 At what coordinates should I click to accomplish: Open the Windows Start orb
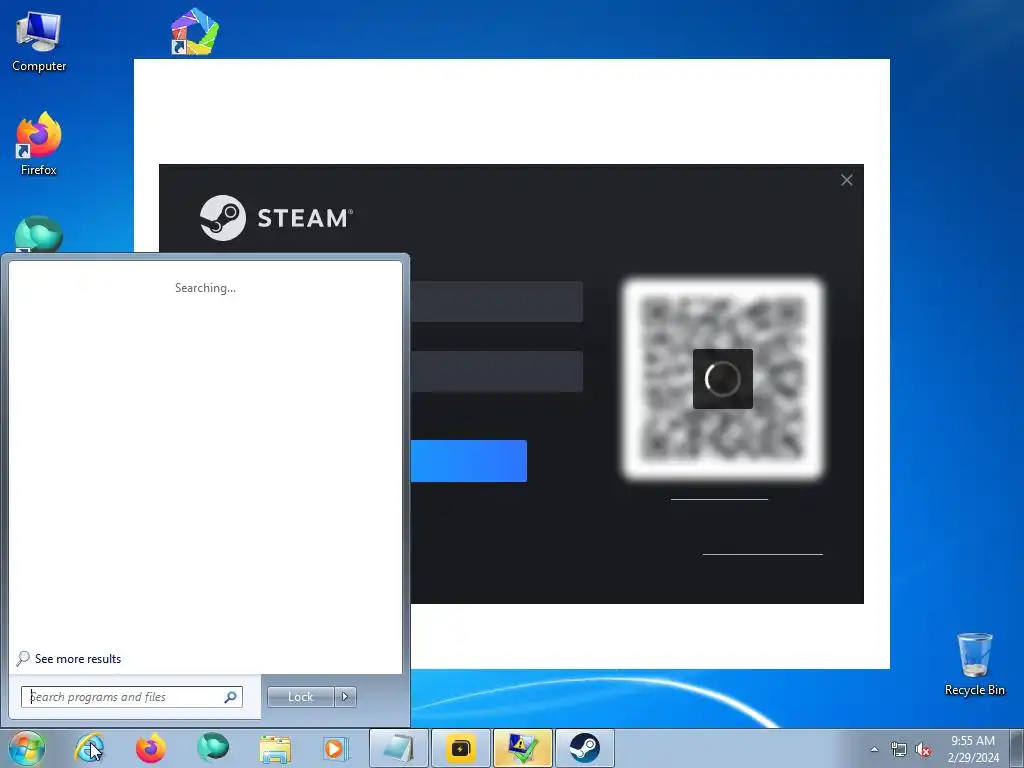tap(27, 748)
